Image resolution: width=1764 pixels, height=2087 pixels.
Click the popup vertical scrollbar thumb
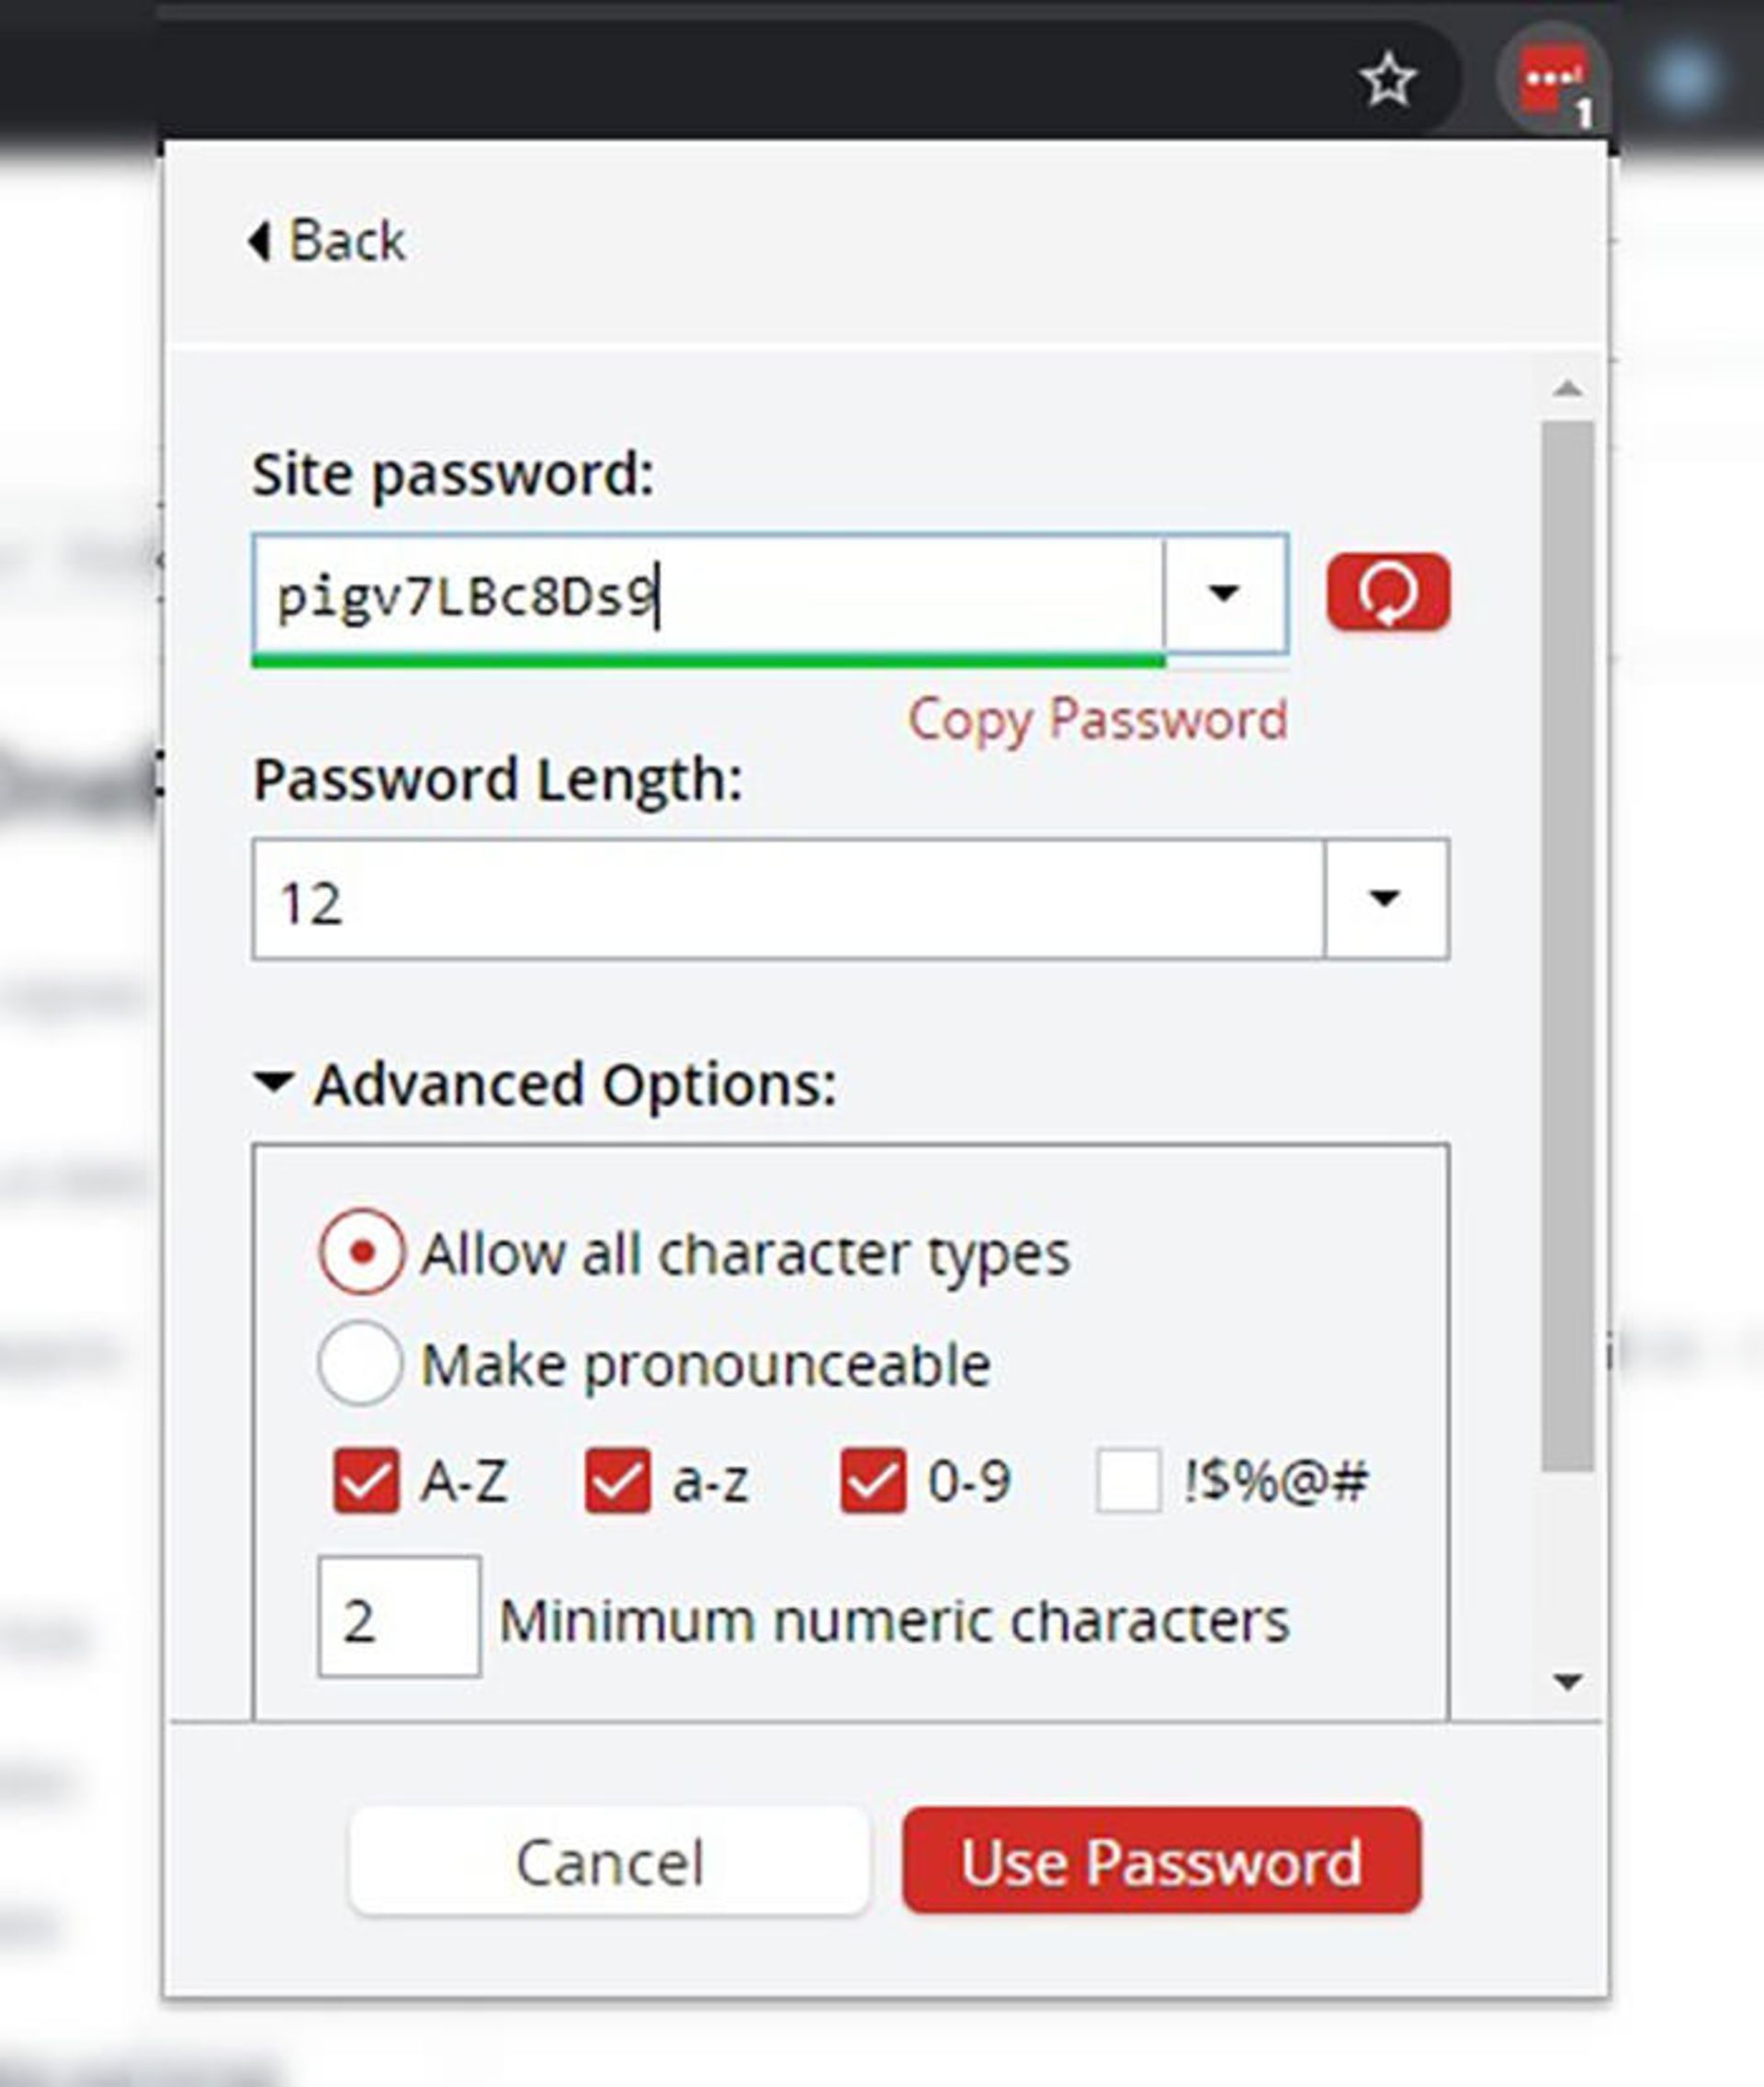[1568, 945]
